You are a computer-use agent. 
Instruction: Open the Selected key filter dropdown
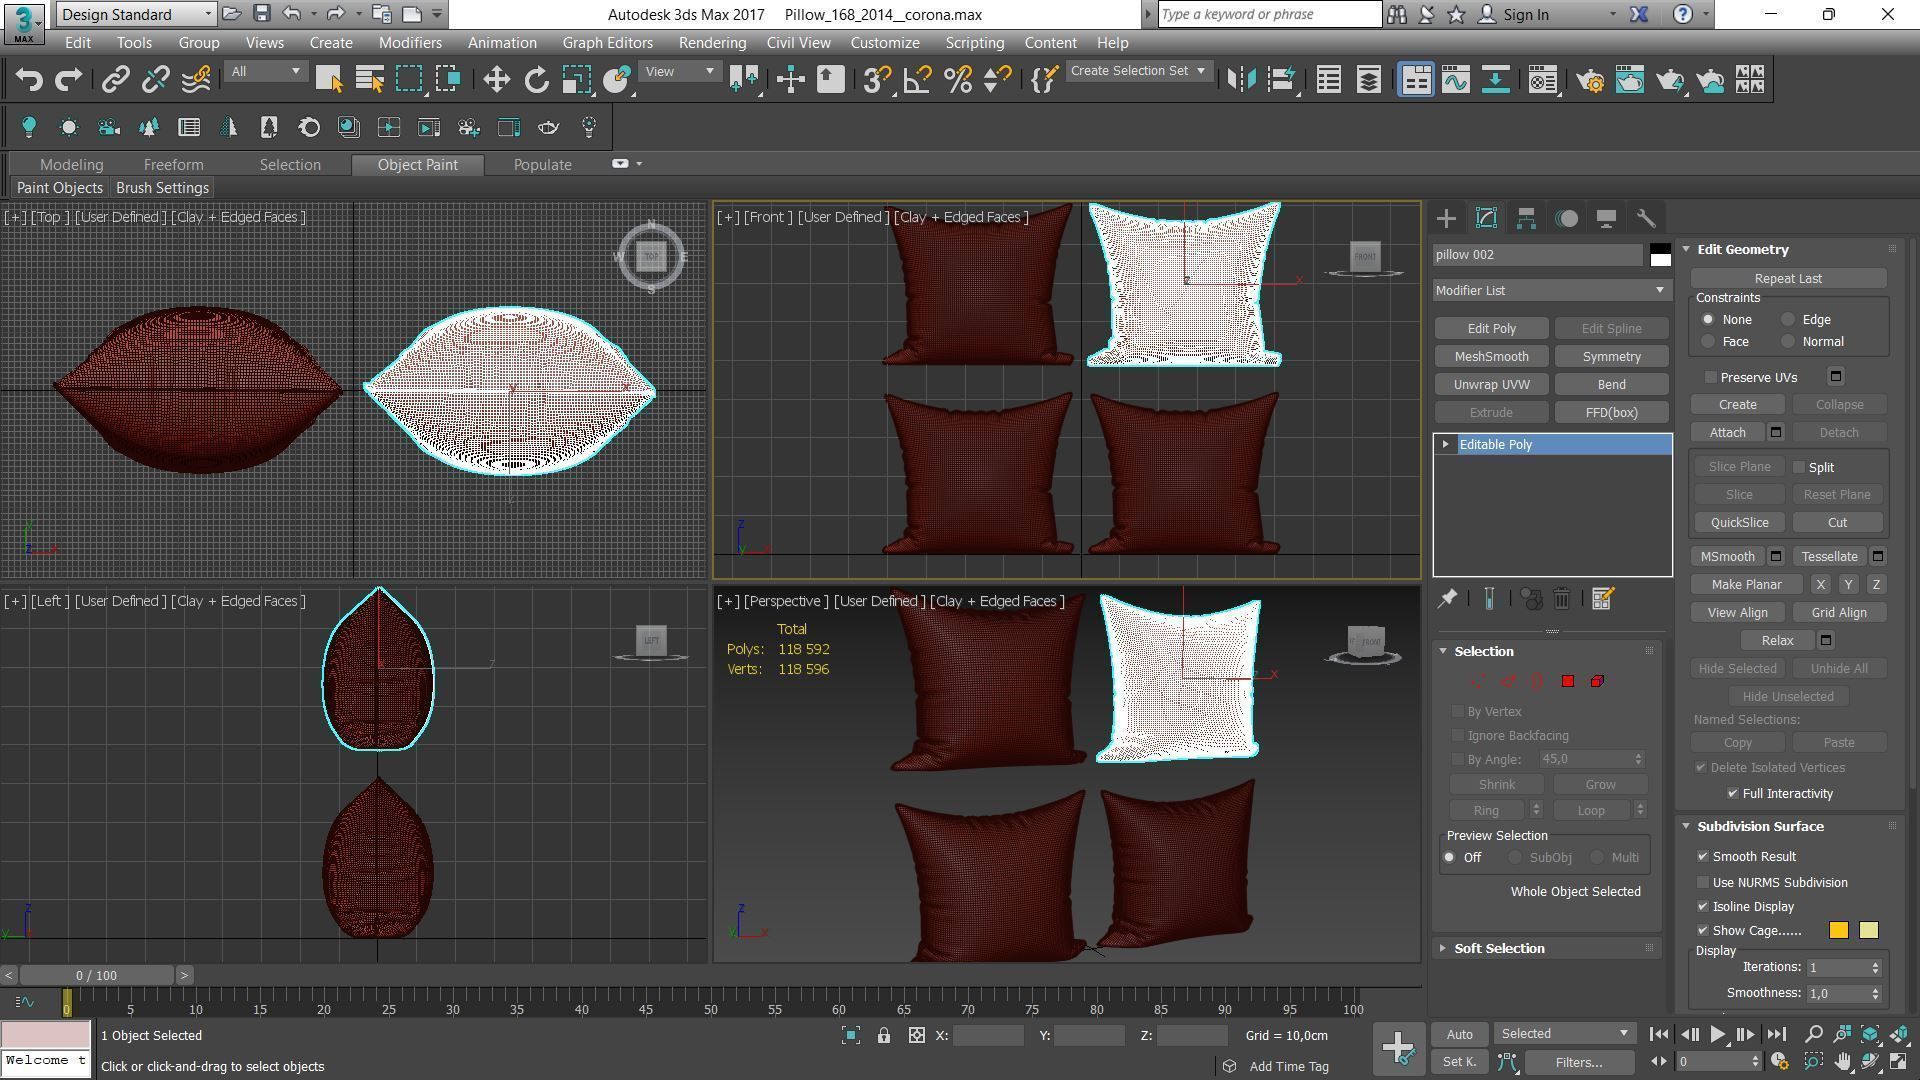tap(1564, 1034)
